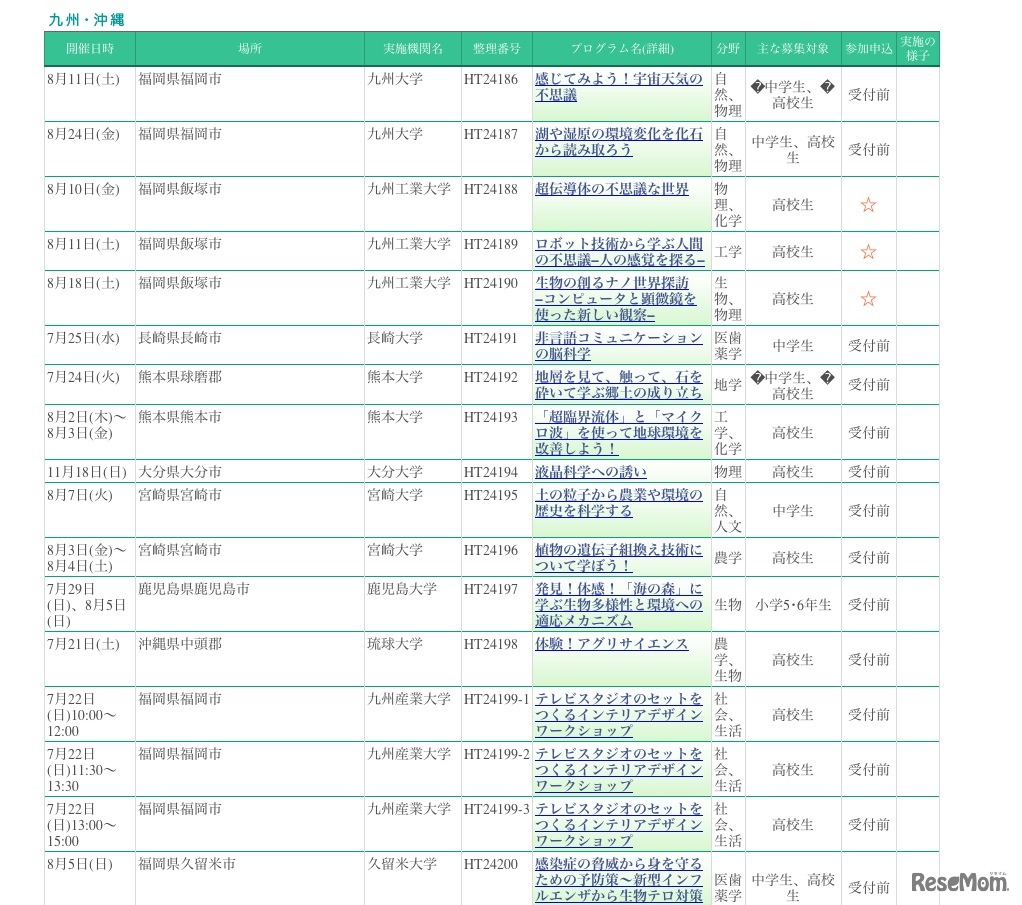
Task: Open the TV studio workshop link for HT24199-1
Action: 618,715
